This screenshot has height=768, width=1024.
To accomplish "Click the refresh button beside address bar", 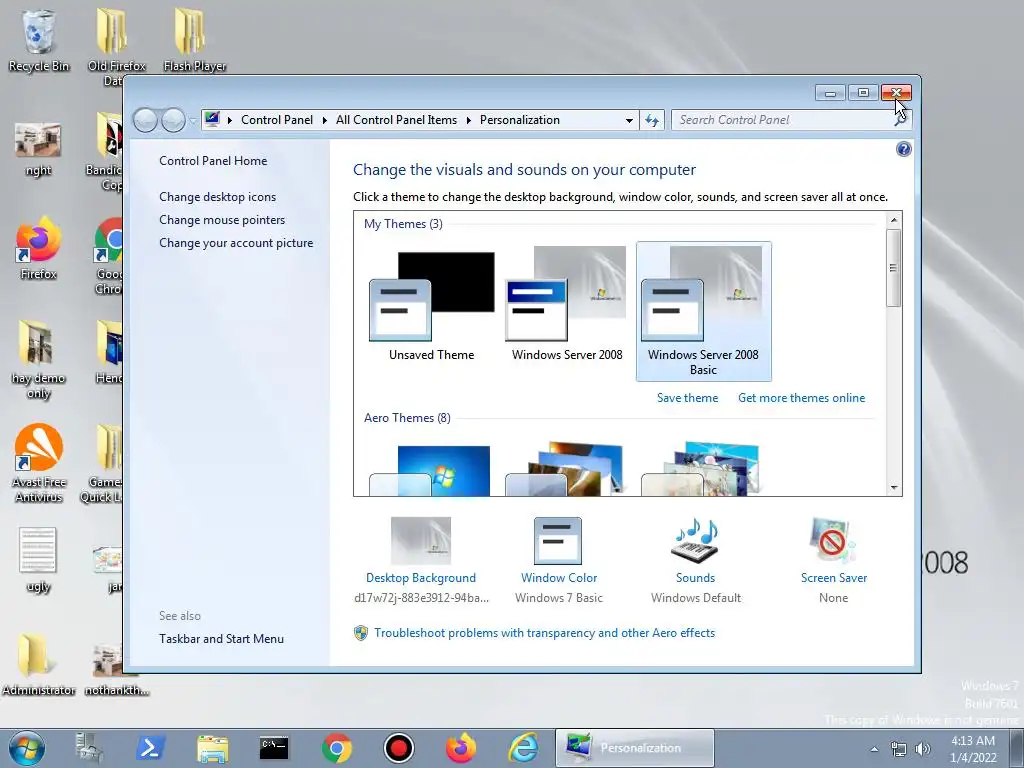I will [652, 120].
